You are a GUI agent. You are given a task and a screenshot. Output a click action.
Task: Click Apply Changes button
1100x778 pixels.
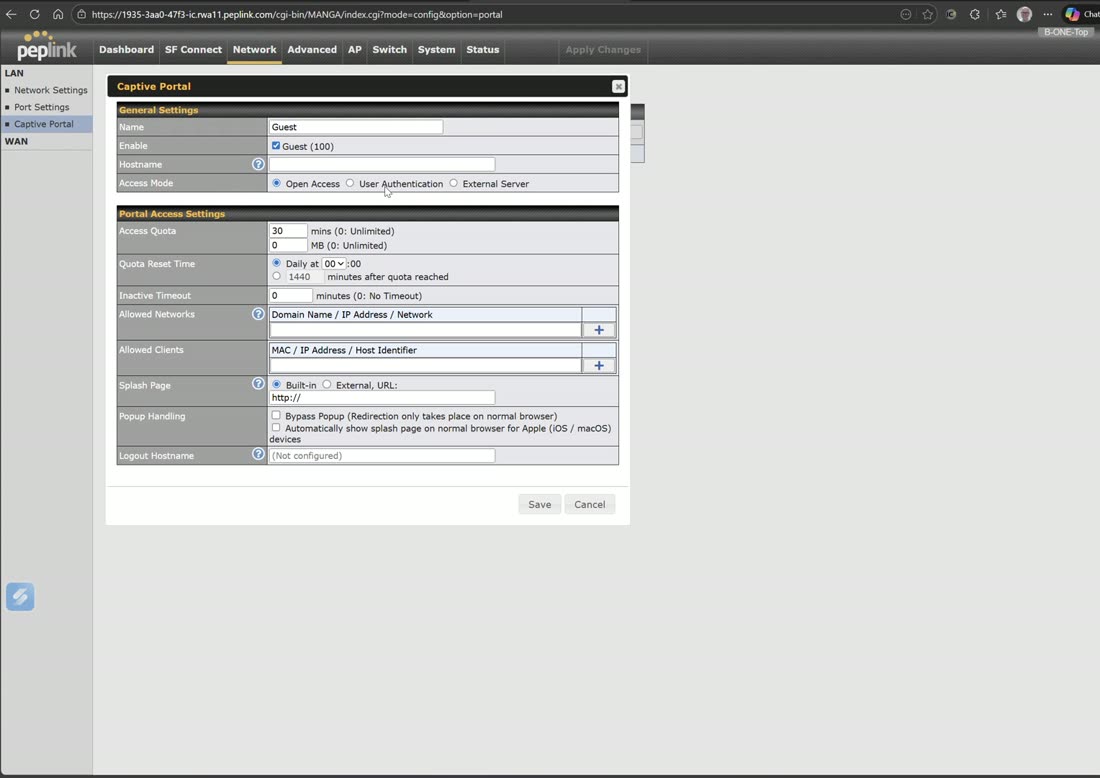pyautogui.click(x=603, y=50)
